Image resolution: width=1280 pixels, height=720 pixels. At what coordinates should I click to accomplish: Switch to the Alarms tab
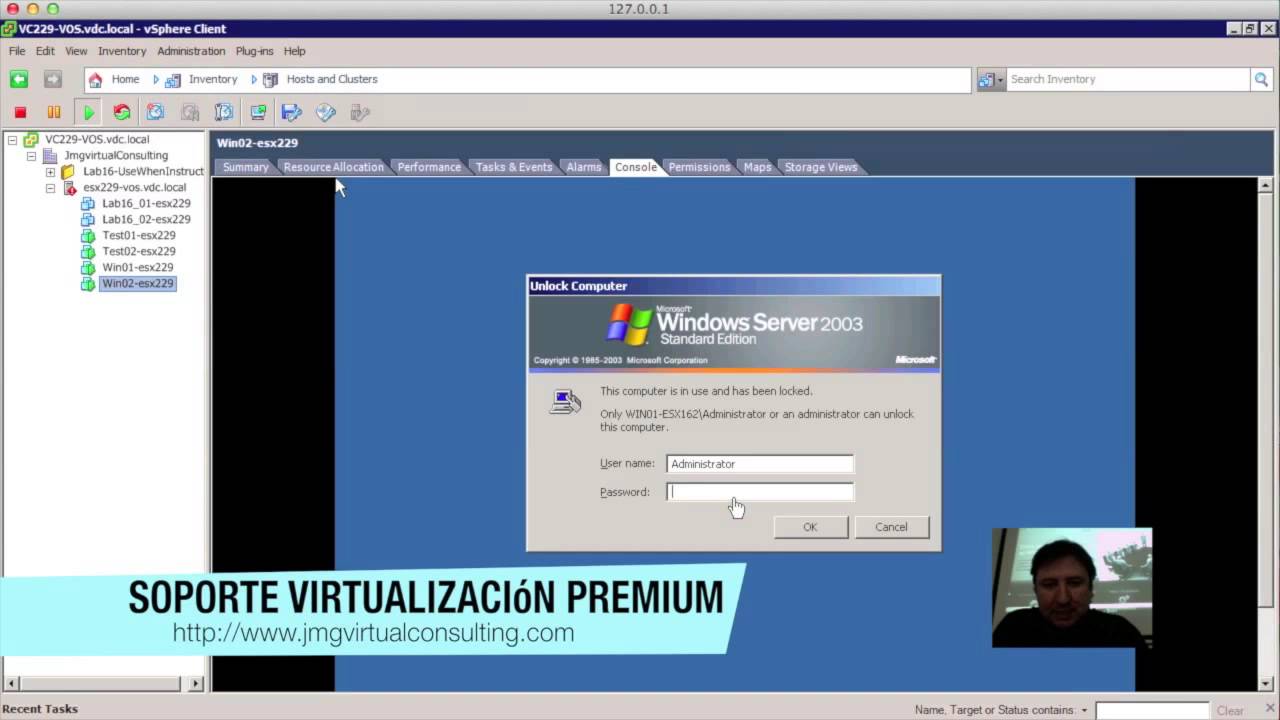(x=583, y=167)
